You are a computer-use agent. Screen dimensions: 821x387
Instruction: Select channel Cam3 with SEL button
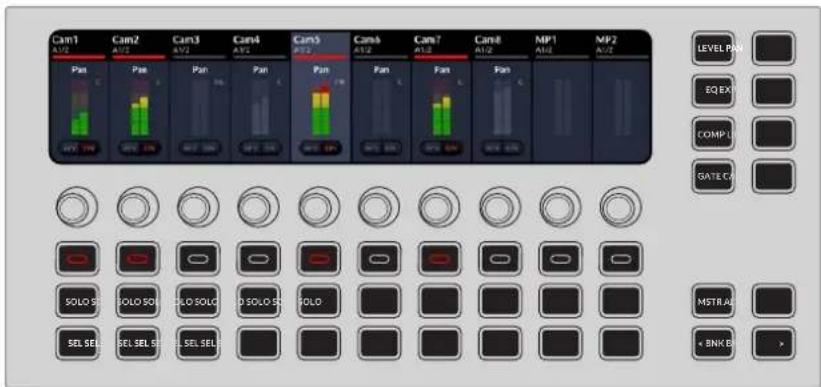coord(198,344)
